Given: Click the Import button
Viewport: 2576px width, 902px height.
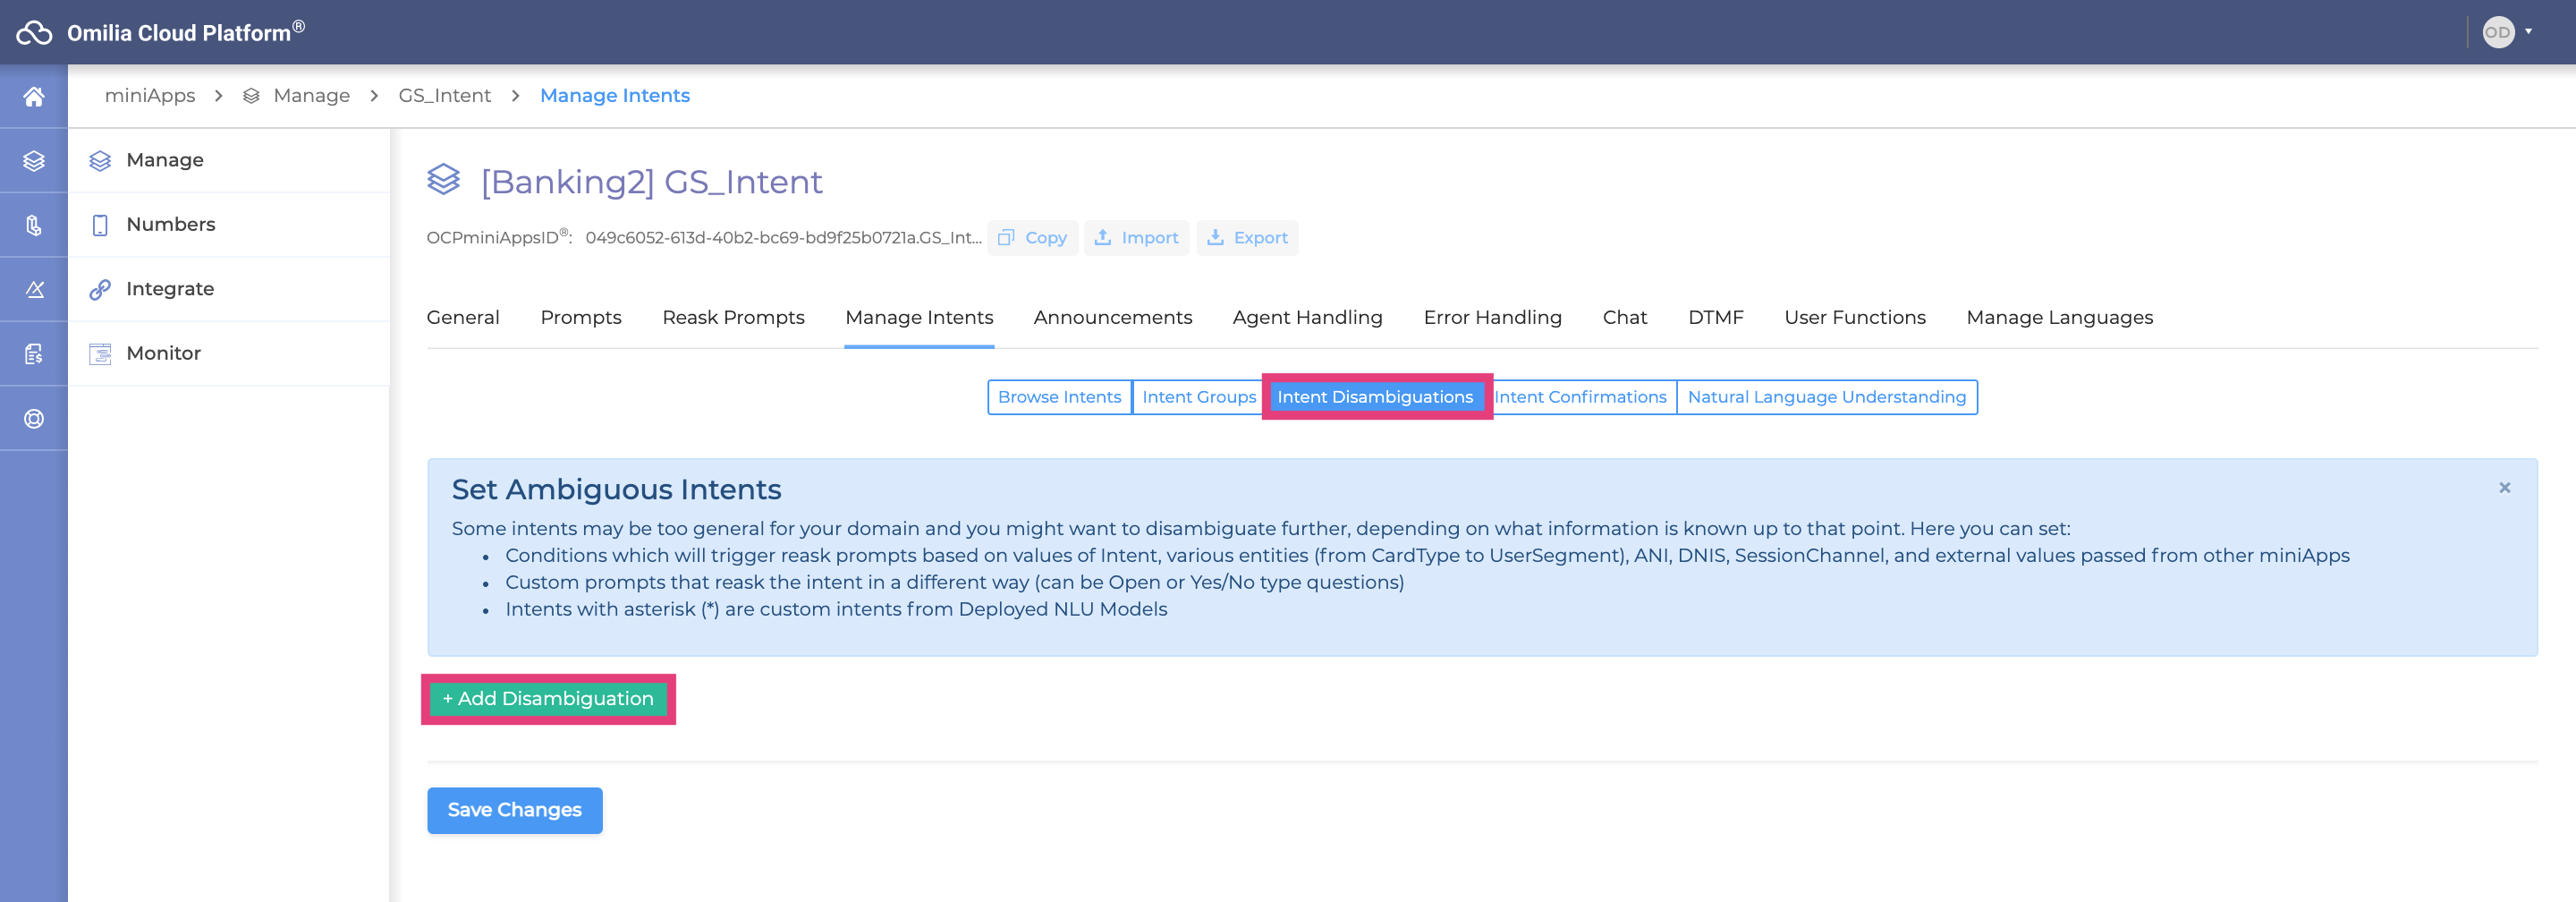Looking at the screenshot, I should 1137,238.
